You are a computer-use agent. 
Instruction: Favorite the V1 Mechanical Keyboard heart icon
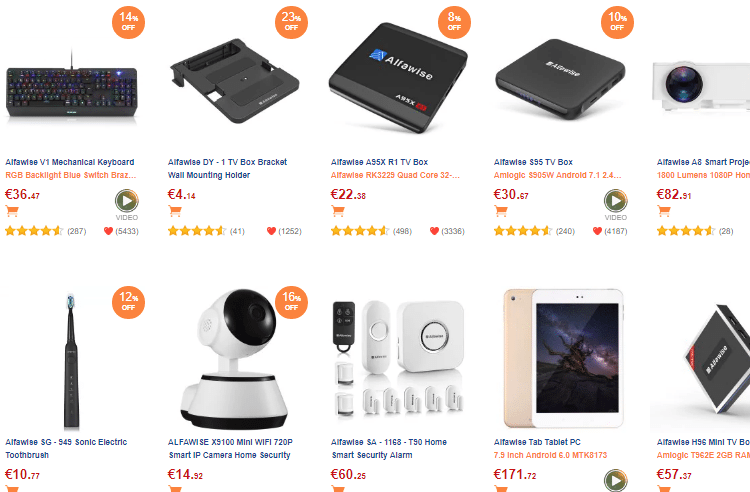pyautogui.click(x=108, y=231)
